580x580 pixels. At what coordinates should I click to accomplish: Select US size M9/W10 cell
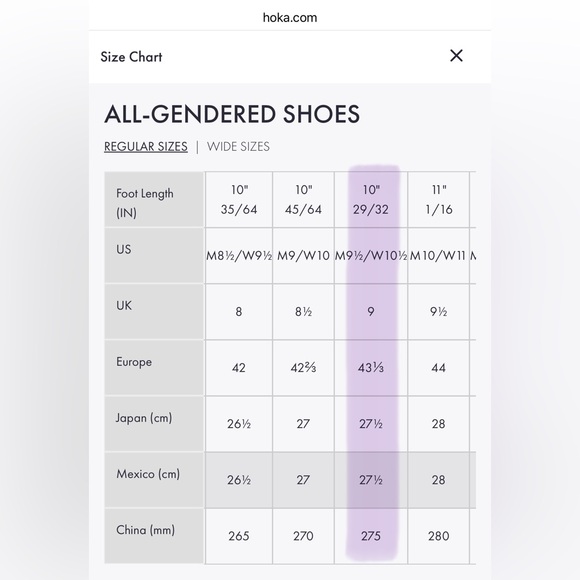[303, 256]
